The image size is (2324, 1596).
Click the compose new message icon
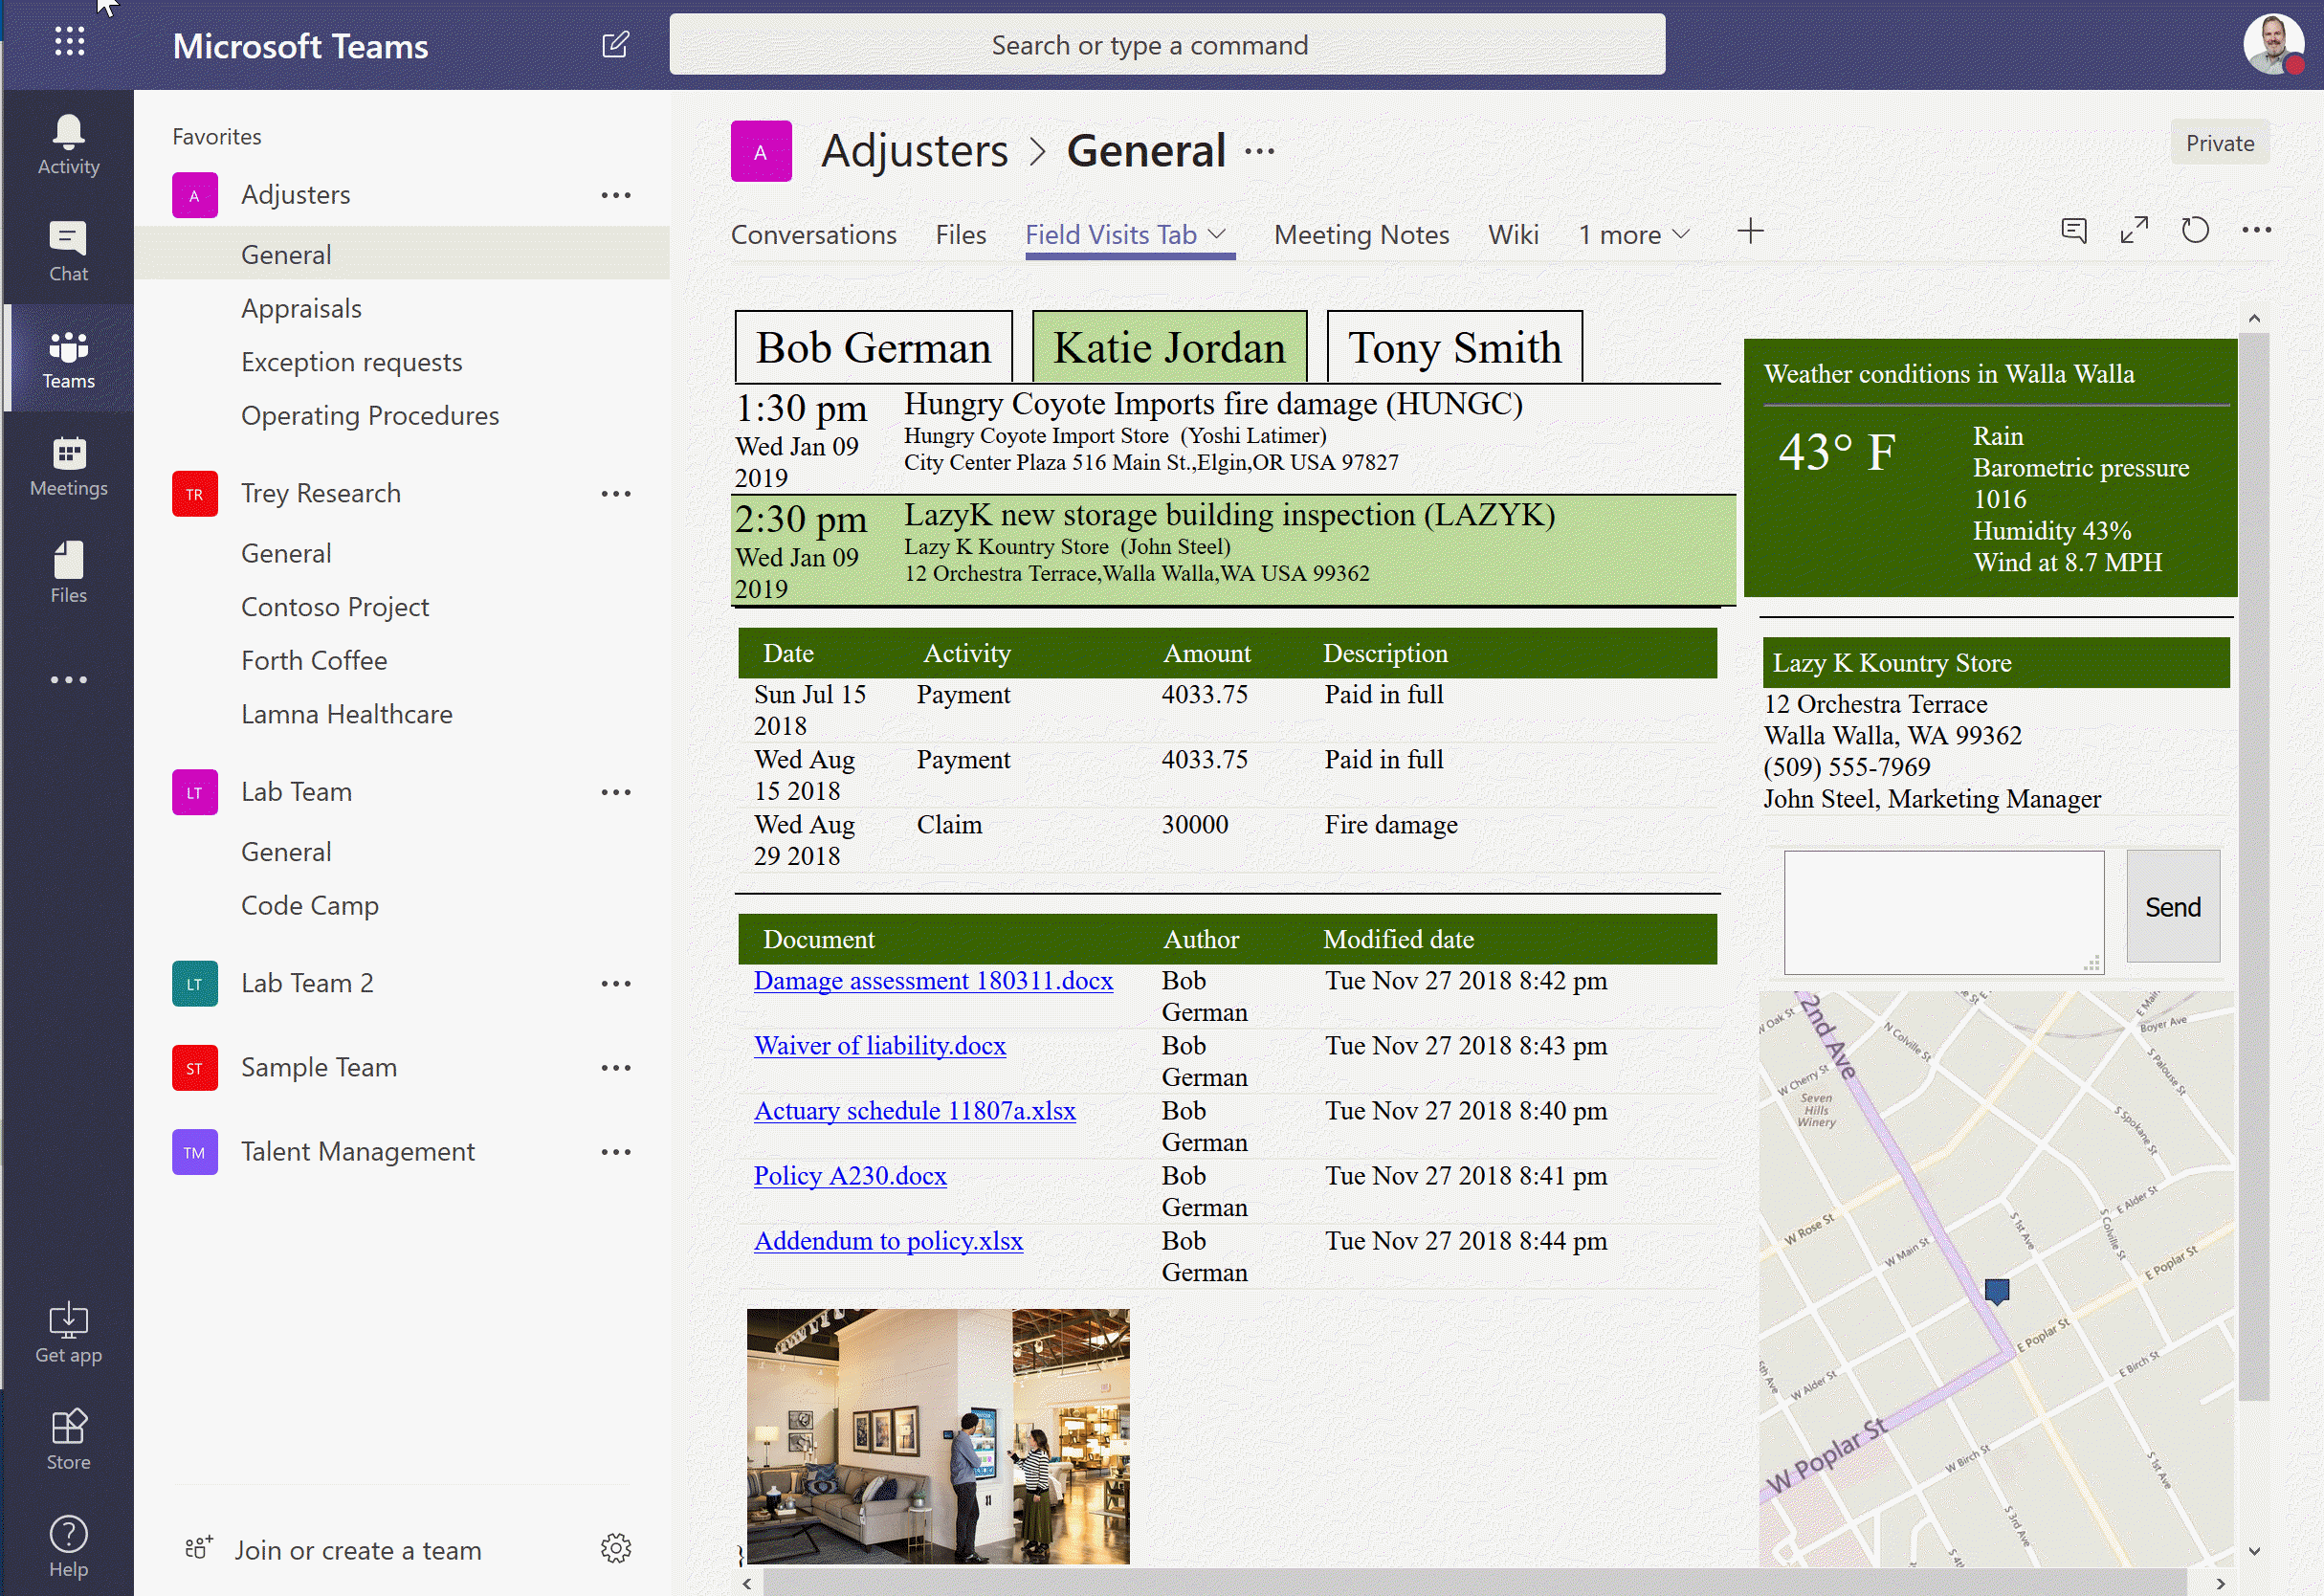coord(616,46)
